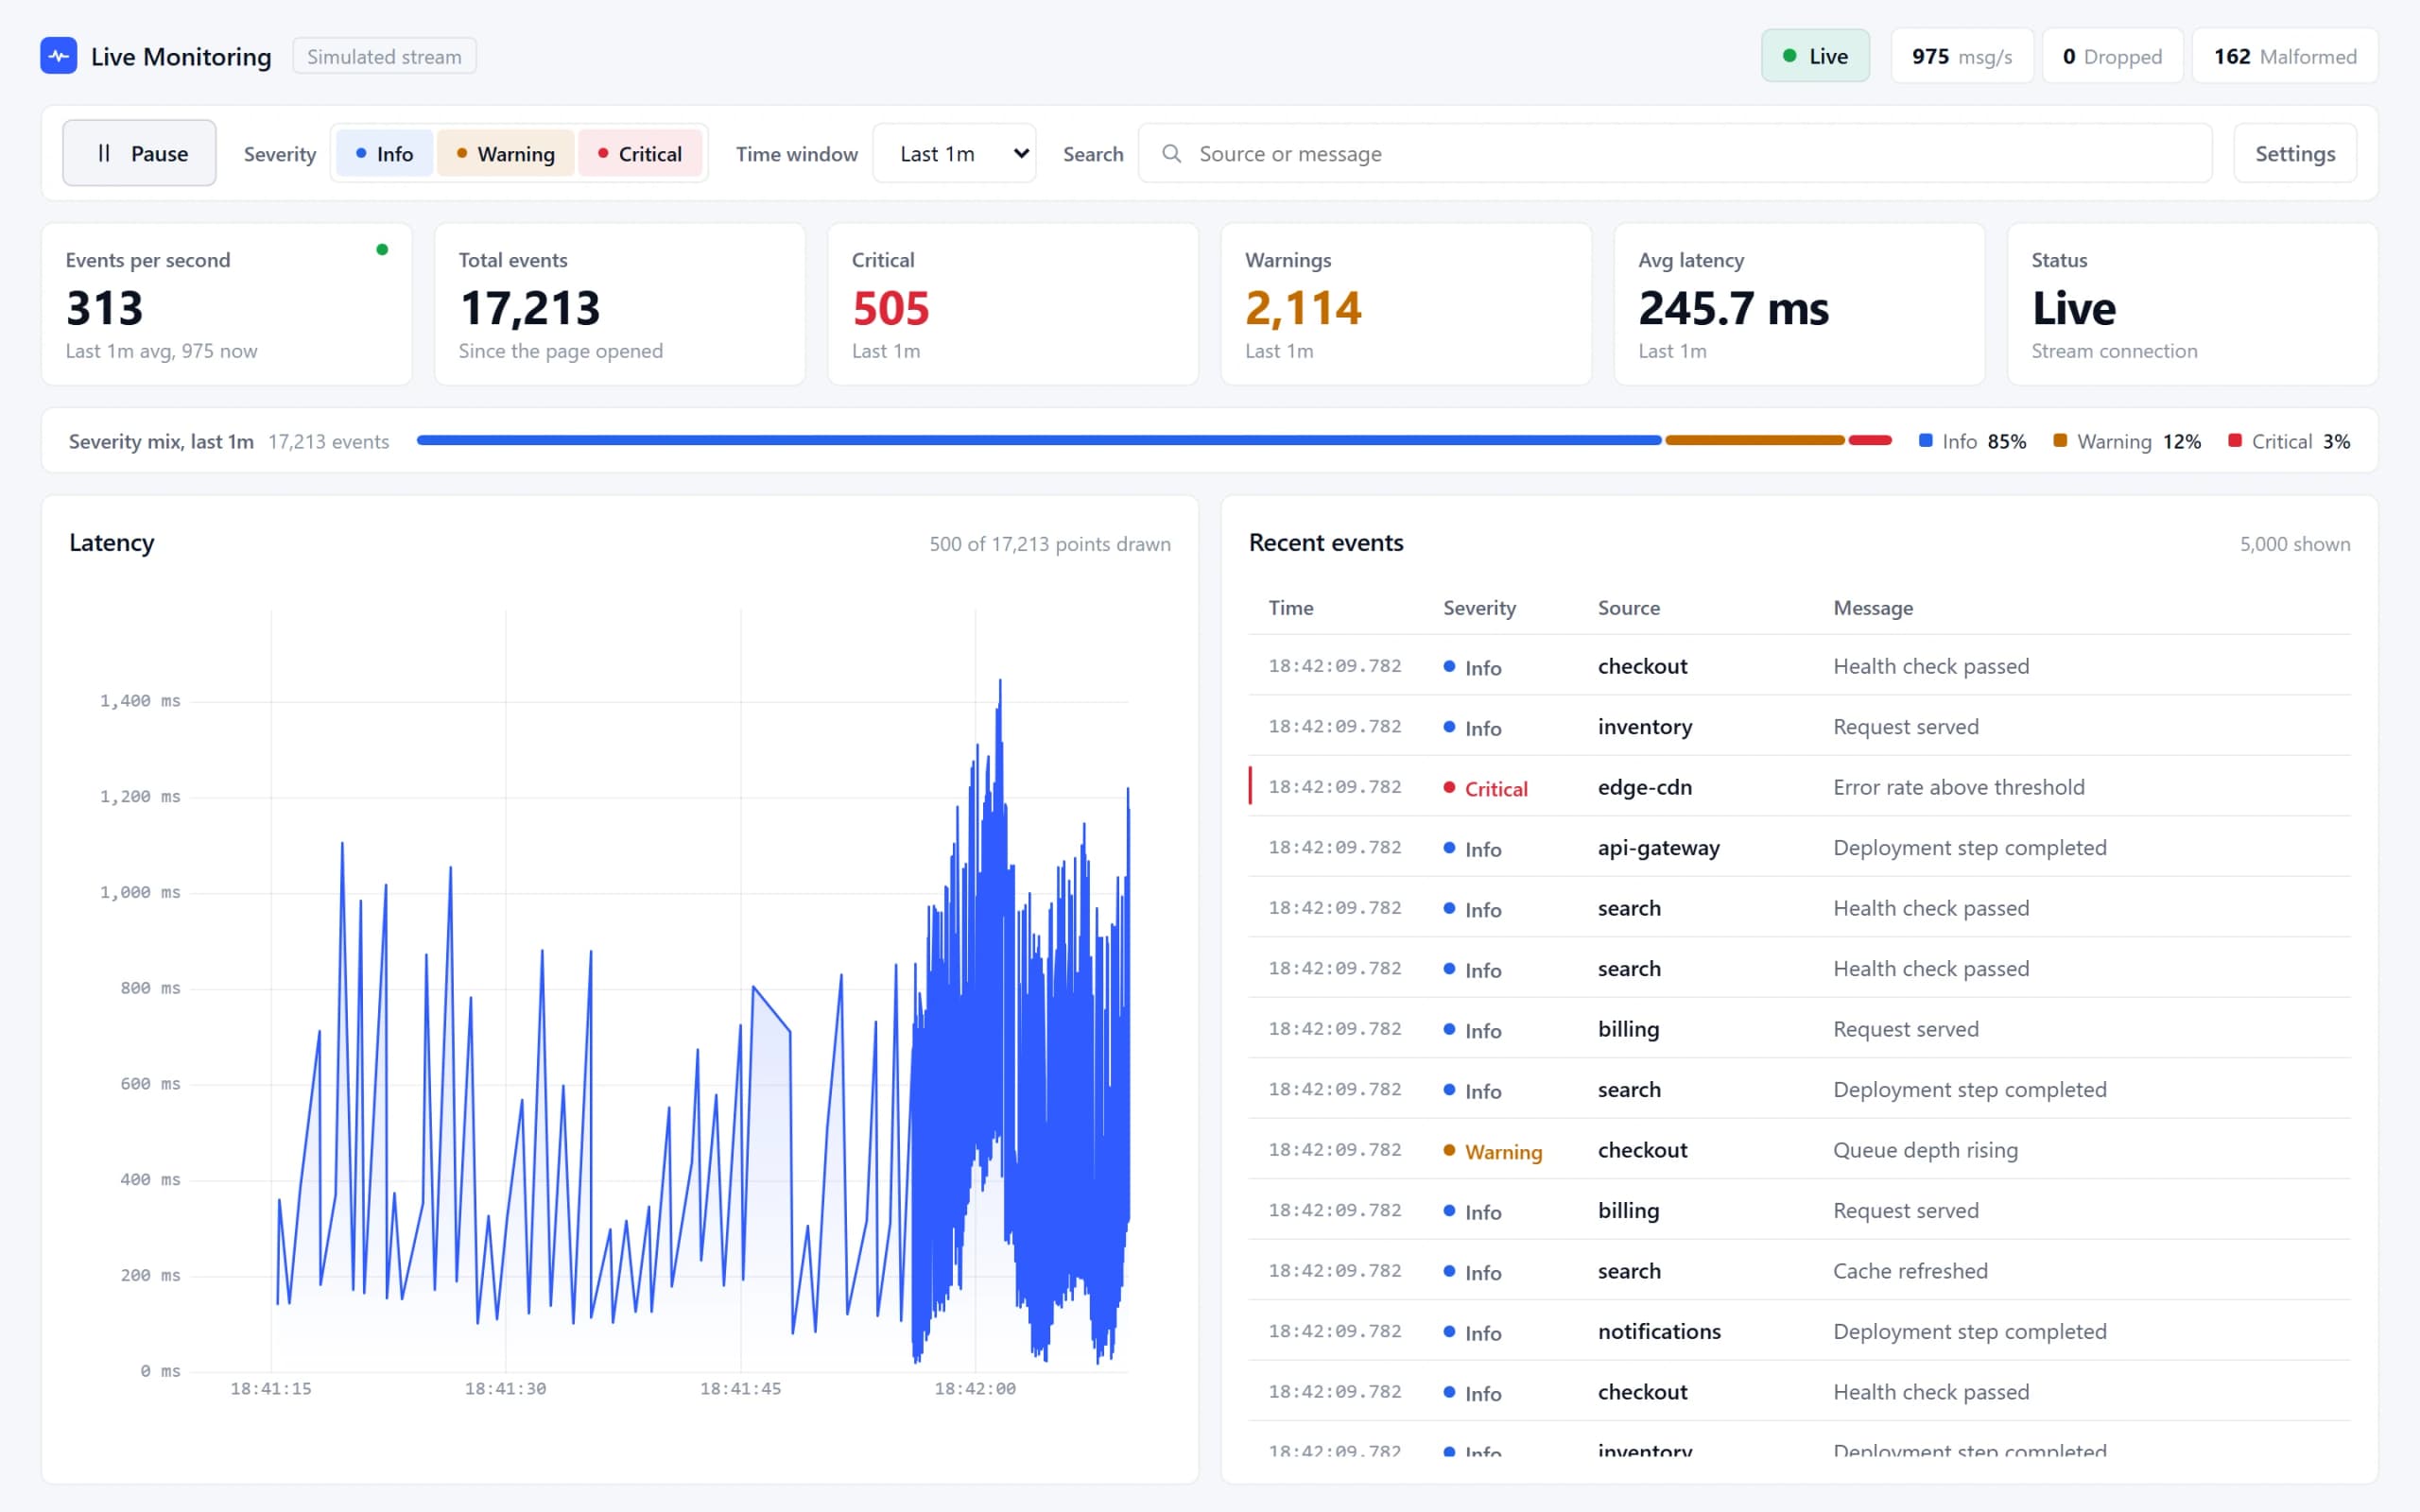Click the green dot on Events per second card
Screen dimensions: 2420x1512
(382, 250)
